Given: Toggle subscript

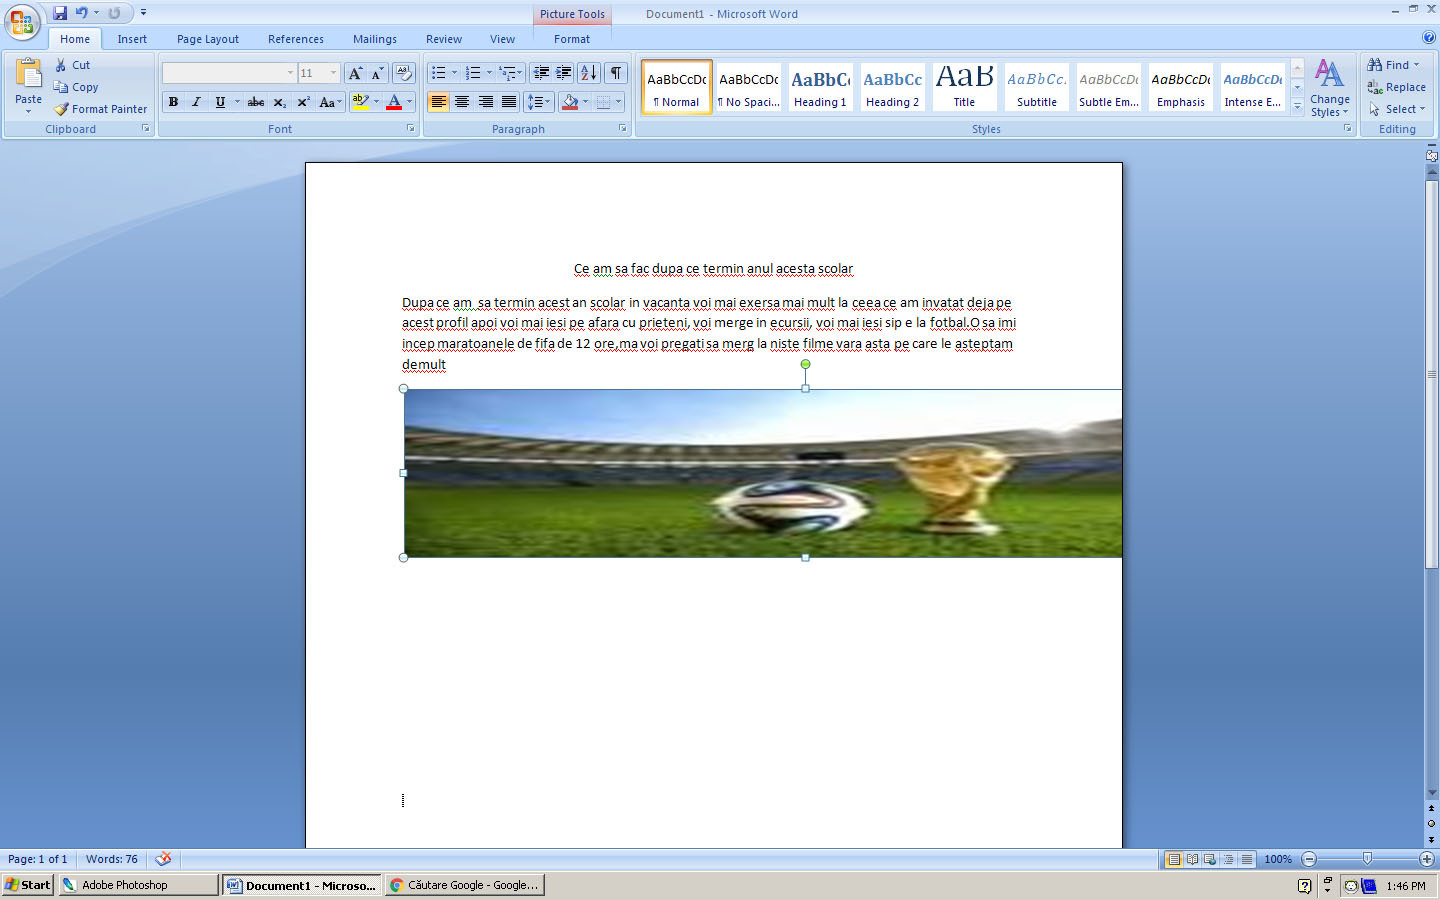Looking at the screenshot, I should click(x=280, y=102).
